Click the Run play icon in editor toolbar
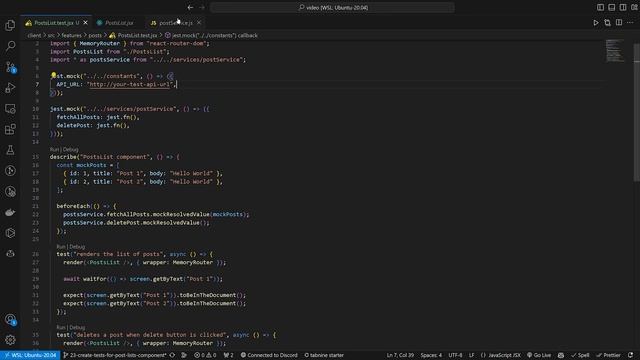Viewport: 640px width, 360px height. [x=596, y=23]
